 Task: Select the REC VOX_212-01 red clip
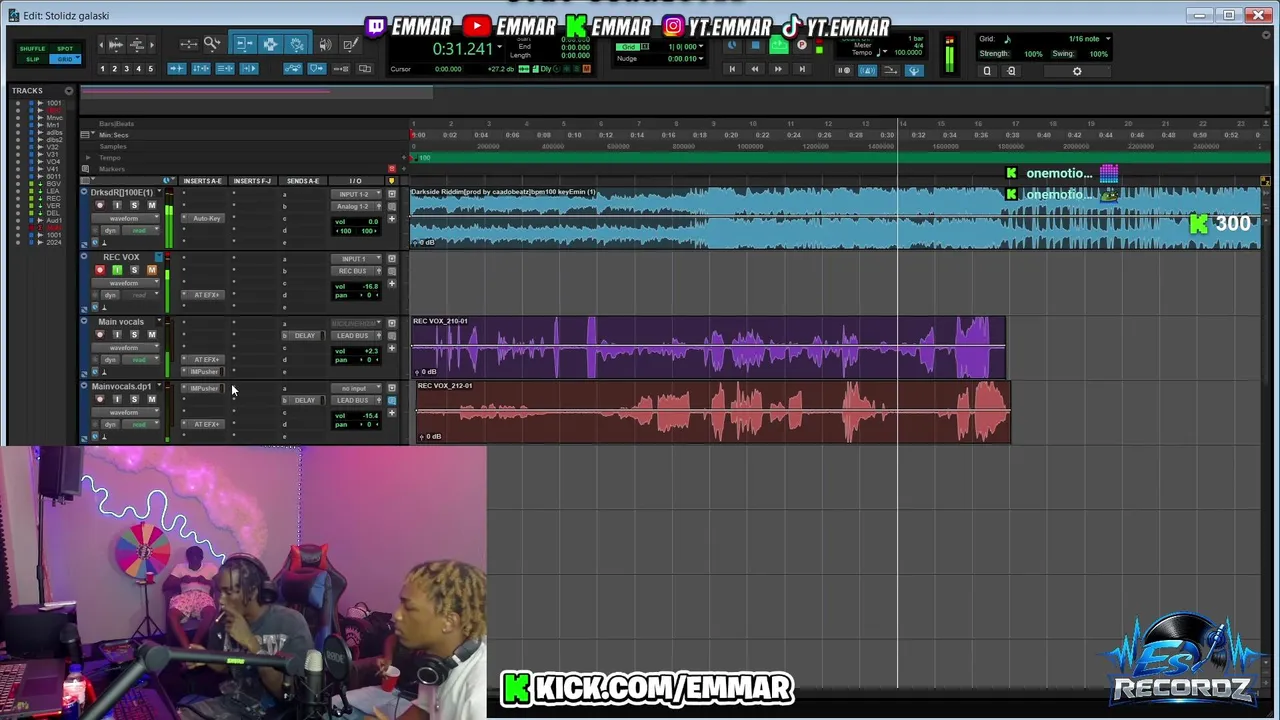[713, 412]
